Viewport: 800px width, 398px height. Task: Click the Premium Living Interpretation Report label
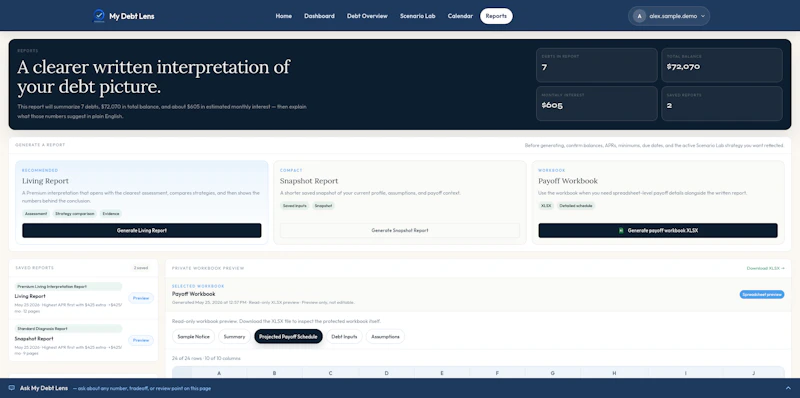pos(68,287)
